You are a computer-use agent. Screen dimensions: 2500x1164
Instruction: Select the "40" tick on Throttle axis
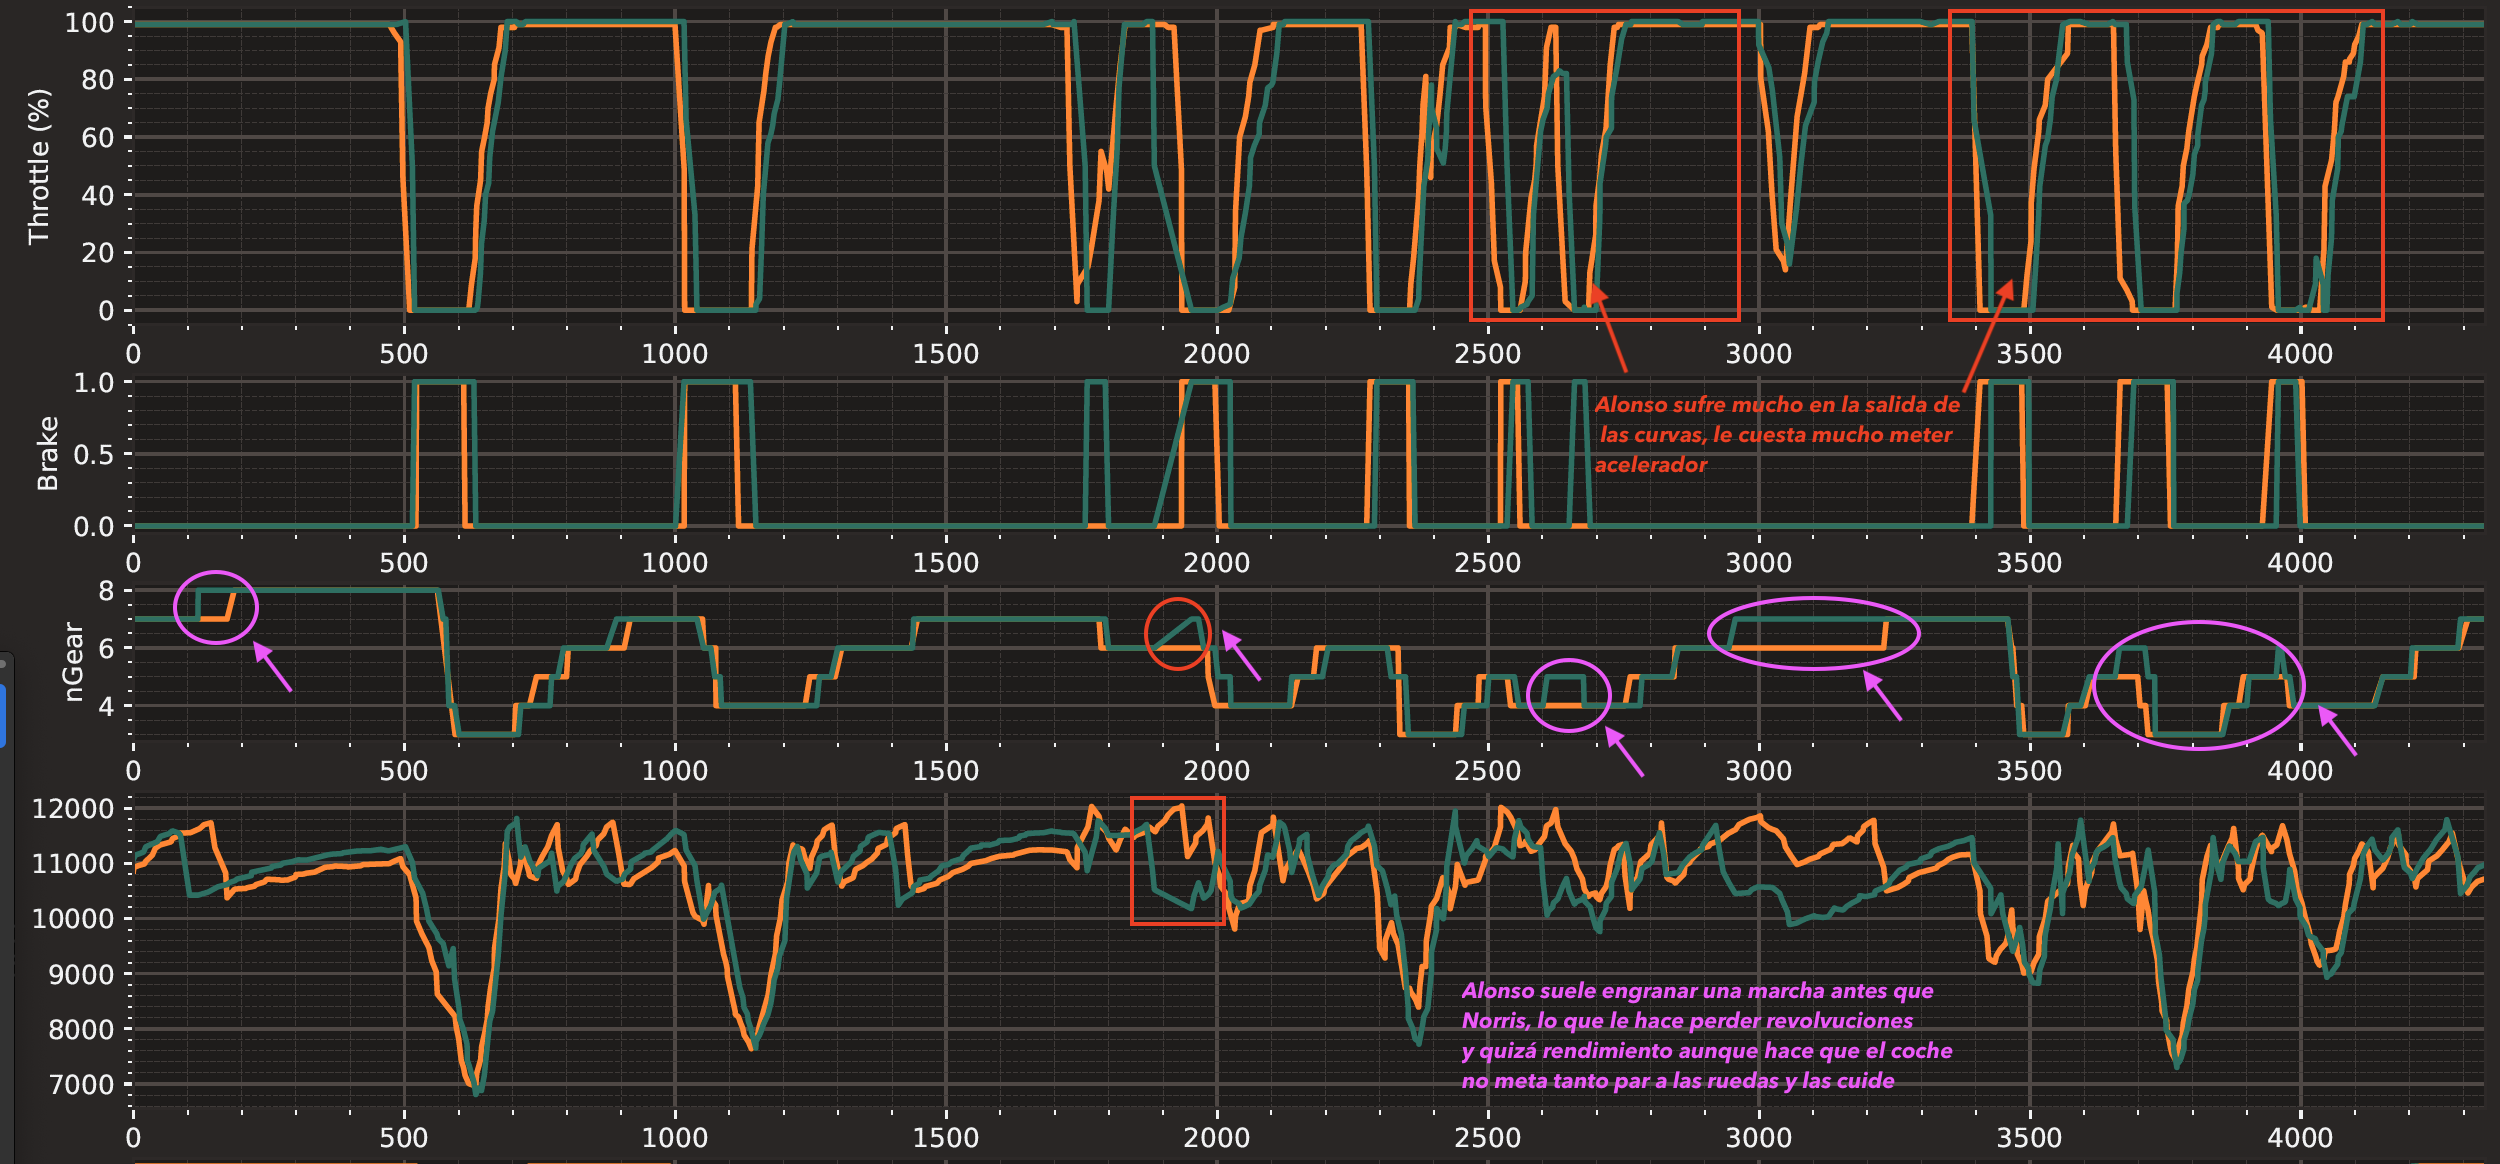click(x=97, y=195)
